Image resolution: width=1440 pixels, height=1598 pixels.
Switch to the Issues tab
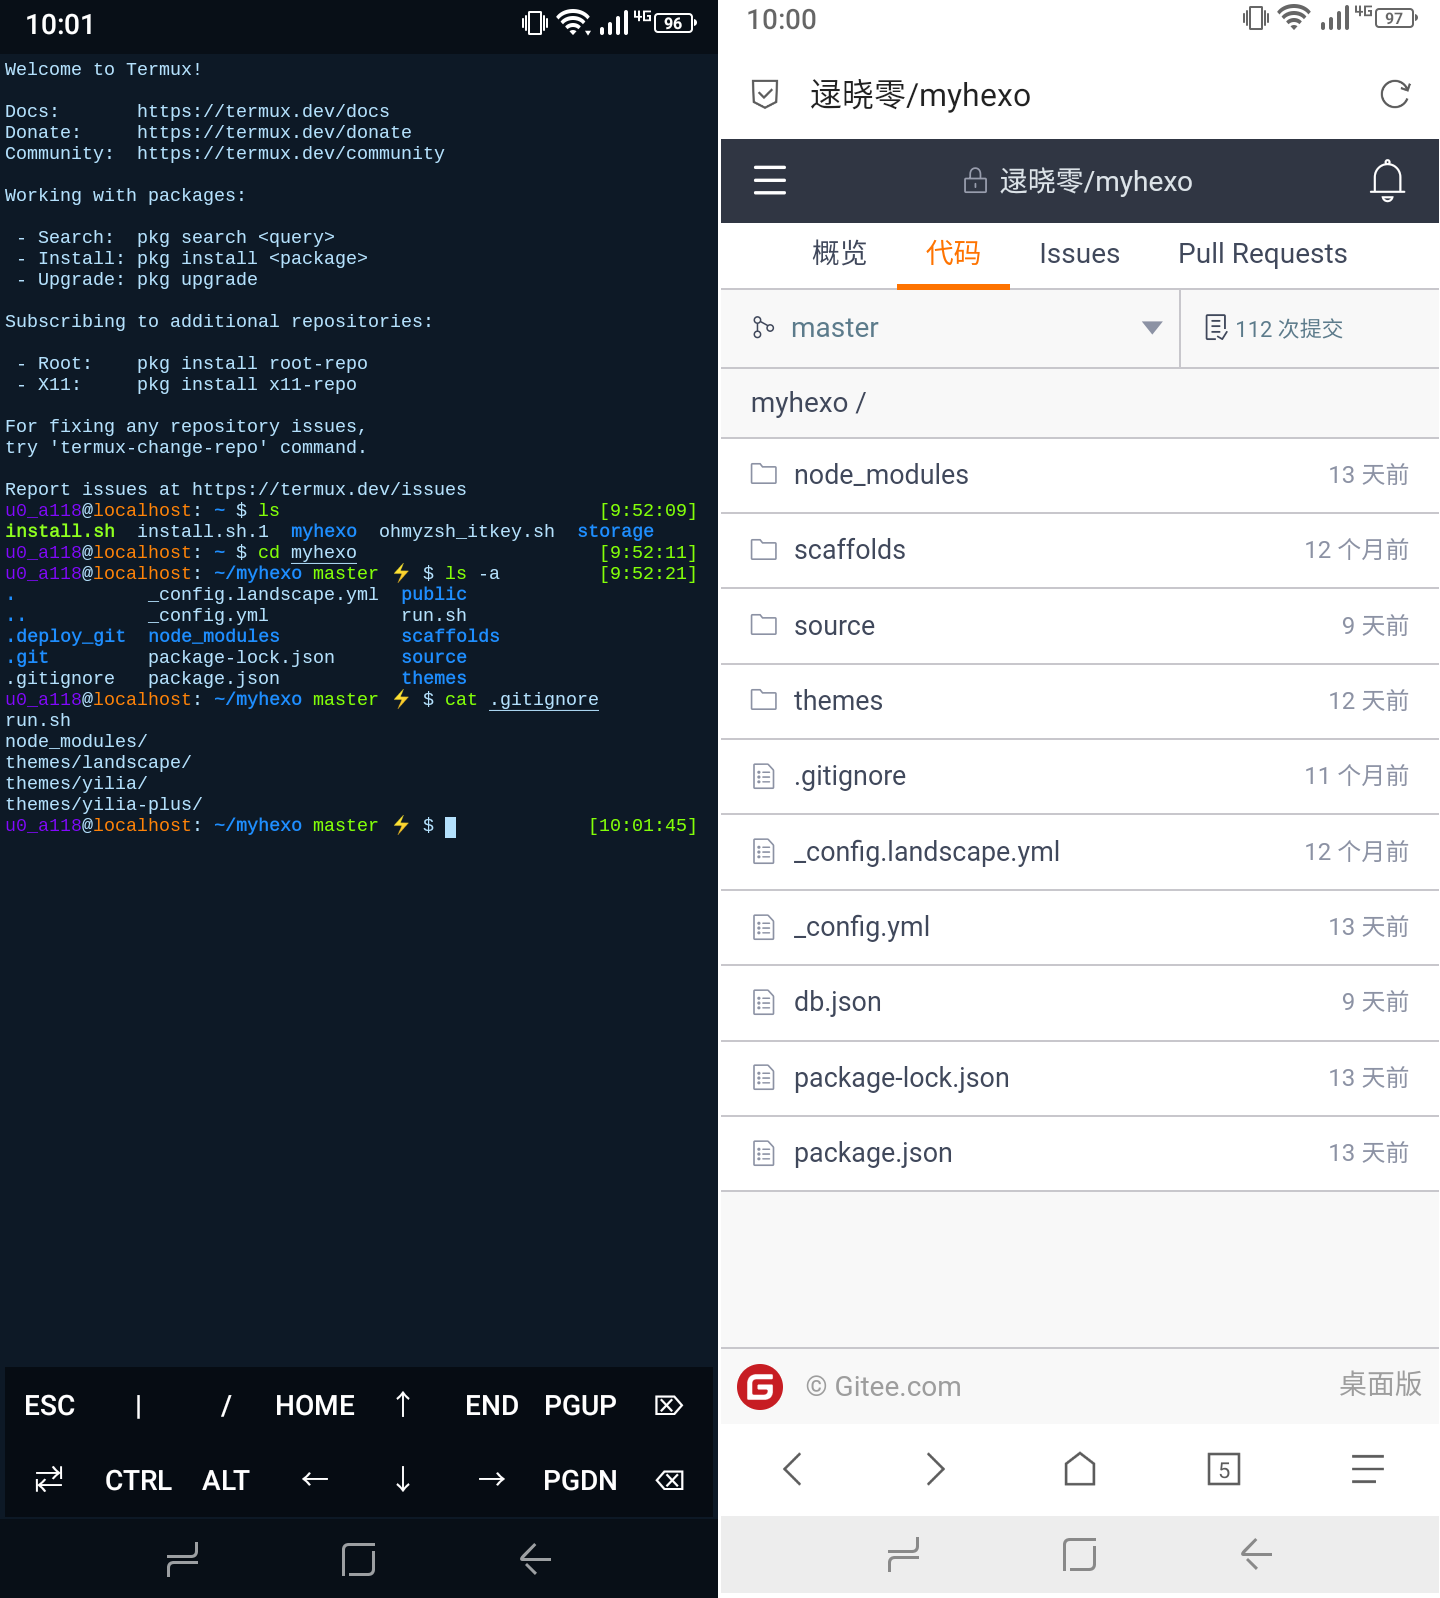point(1079,254)
